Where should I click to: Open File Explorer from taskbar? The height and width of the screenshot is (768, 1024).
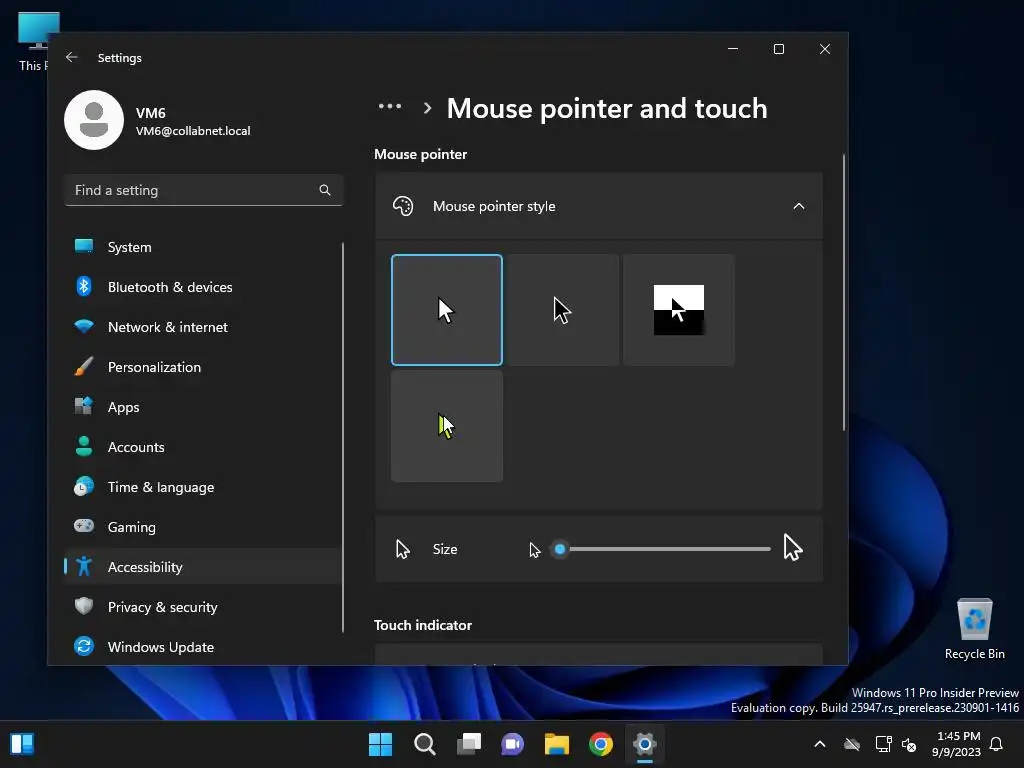point(557,744)
